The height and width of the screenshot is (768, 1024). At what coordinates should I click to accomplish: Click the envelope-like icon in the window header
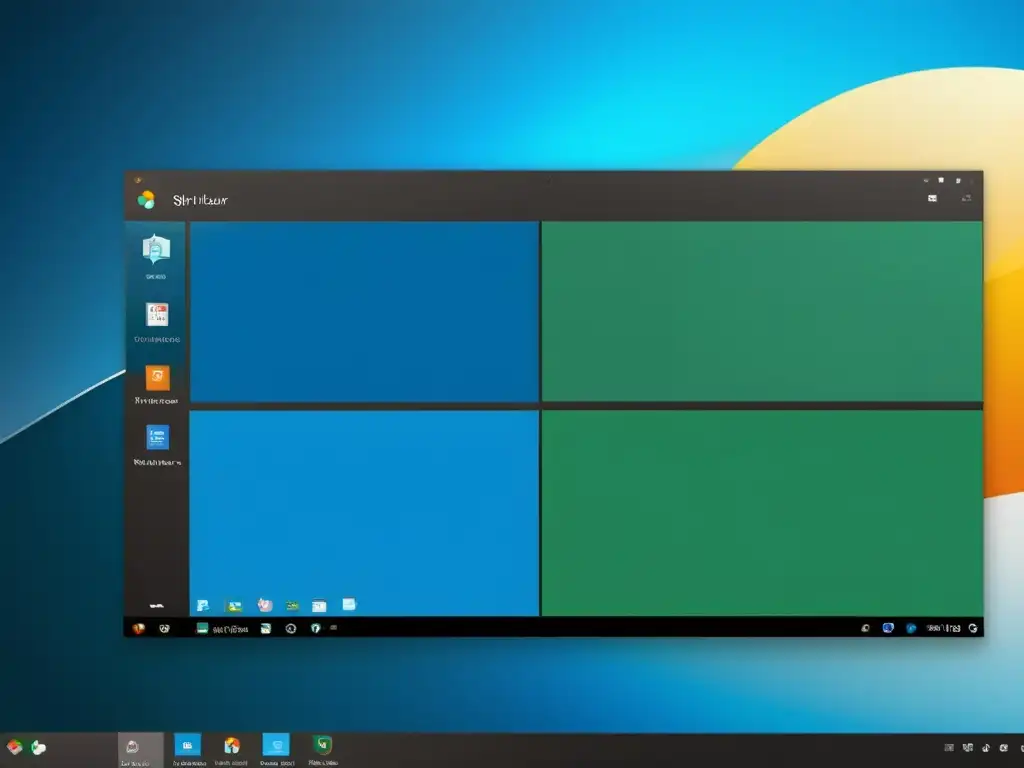933,198
